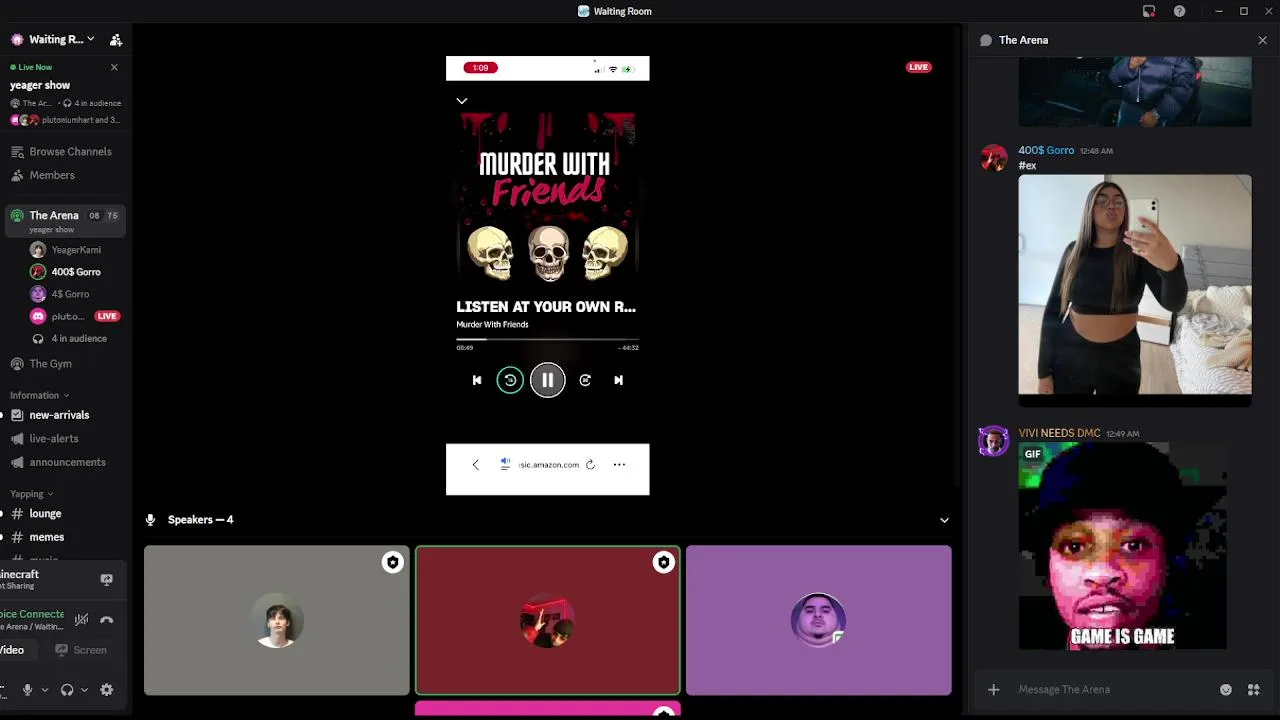Click the screen share icon beside Minecraft
Viewport: 1280px width, 720px height.
tap(107, 579)
